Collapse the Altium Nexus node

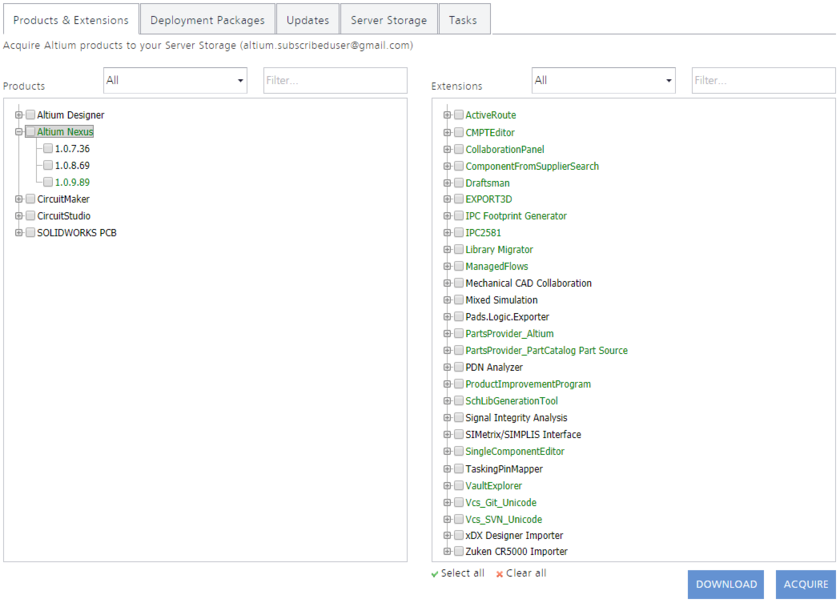click(x=17, y=131)
